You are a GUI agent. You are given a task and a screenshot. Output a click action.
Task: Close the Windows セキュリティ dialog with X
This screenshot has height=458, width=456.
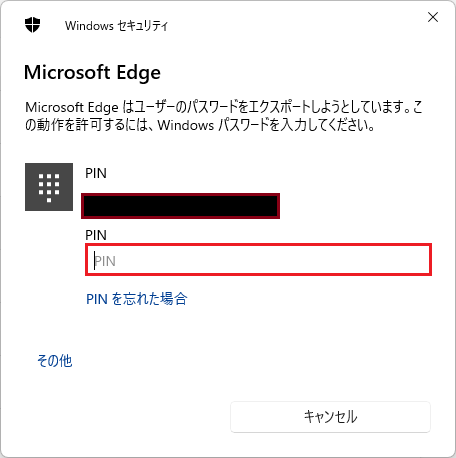point(433,17)
